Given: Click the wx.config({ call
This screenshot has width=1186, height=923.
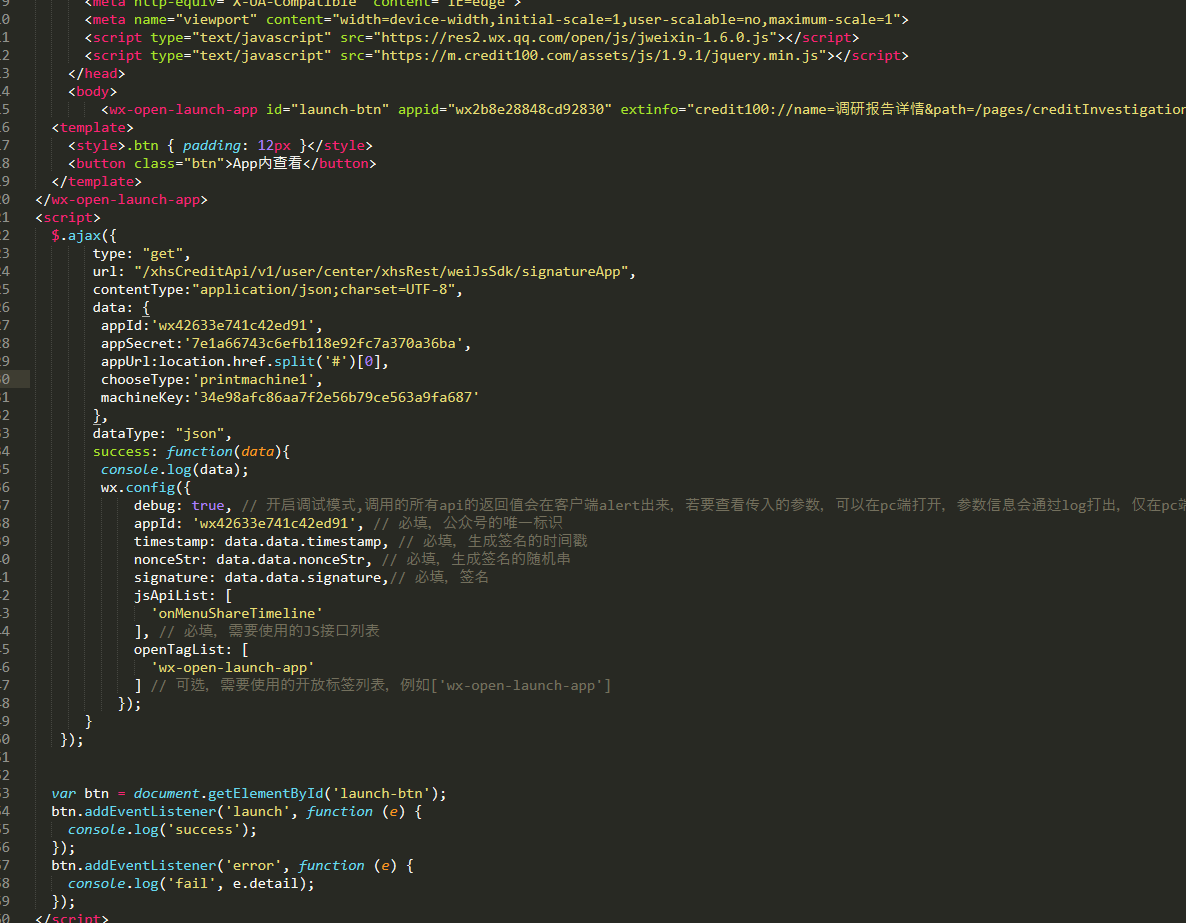Looking at the screenshot, I should click(x=146, y=488).
